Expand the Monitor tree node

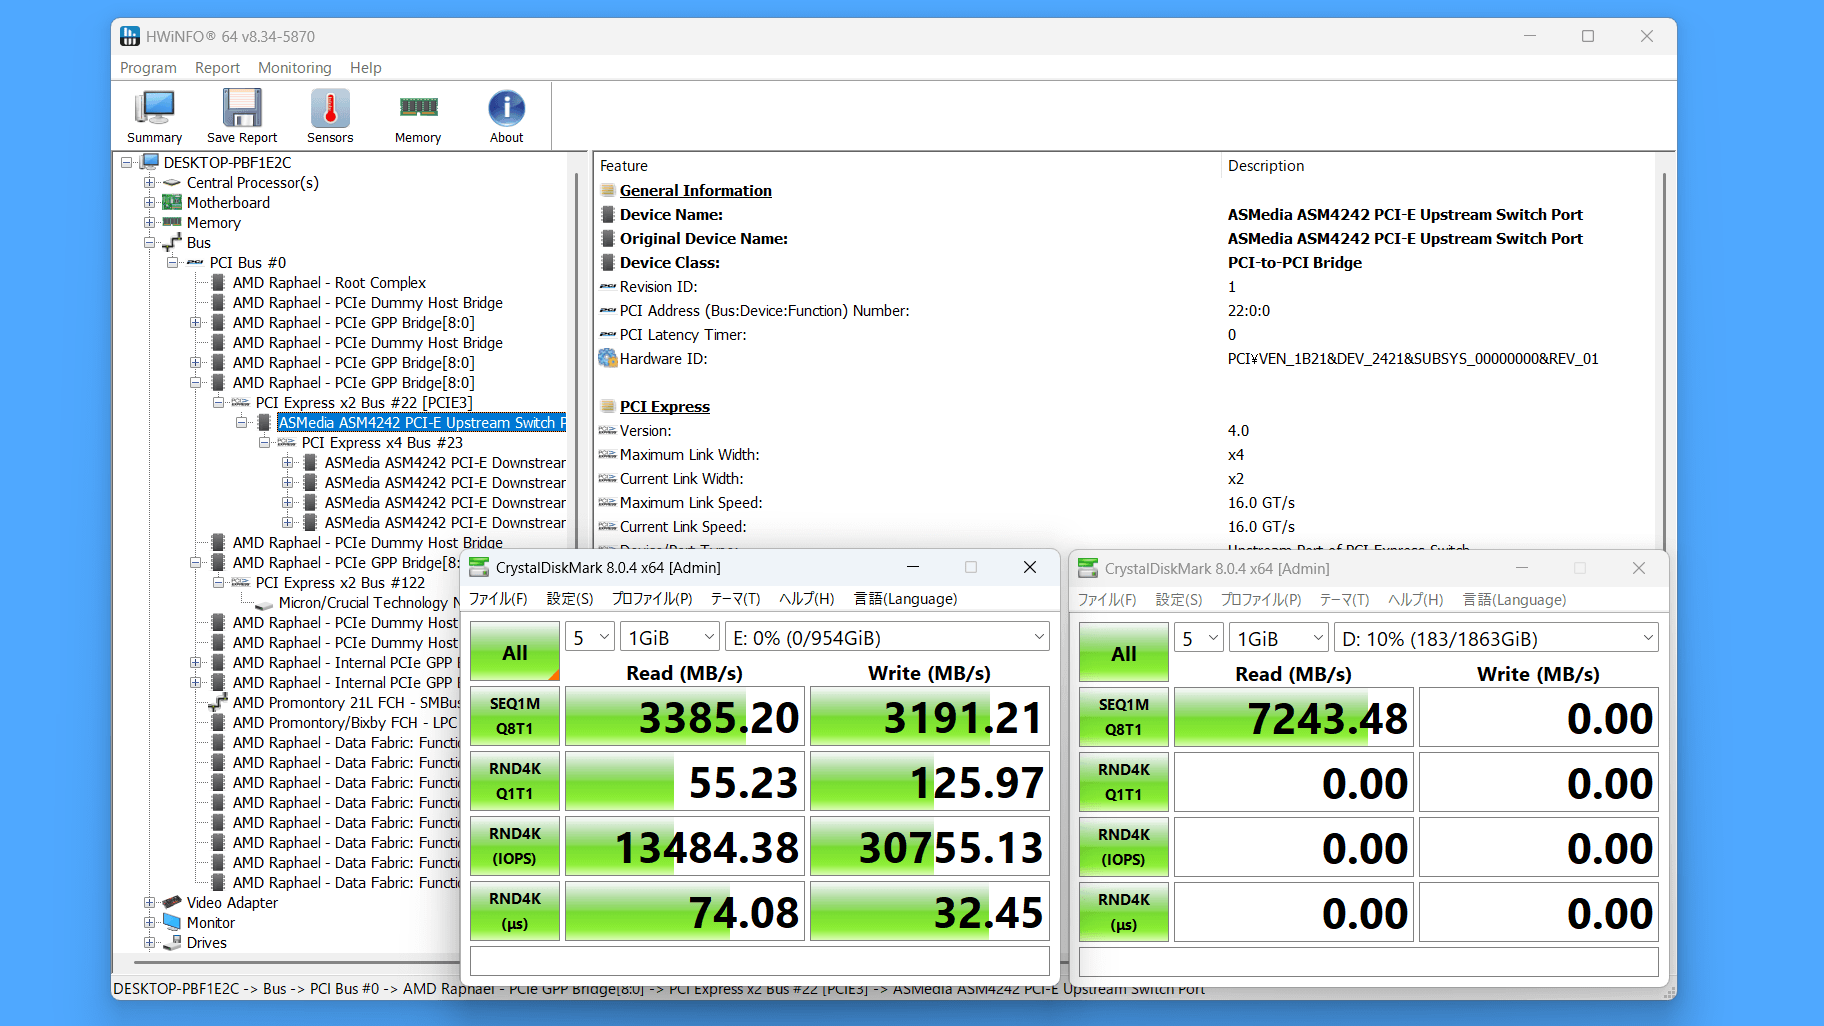(x=149, y=922)
